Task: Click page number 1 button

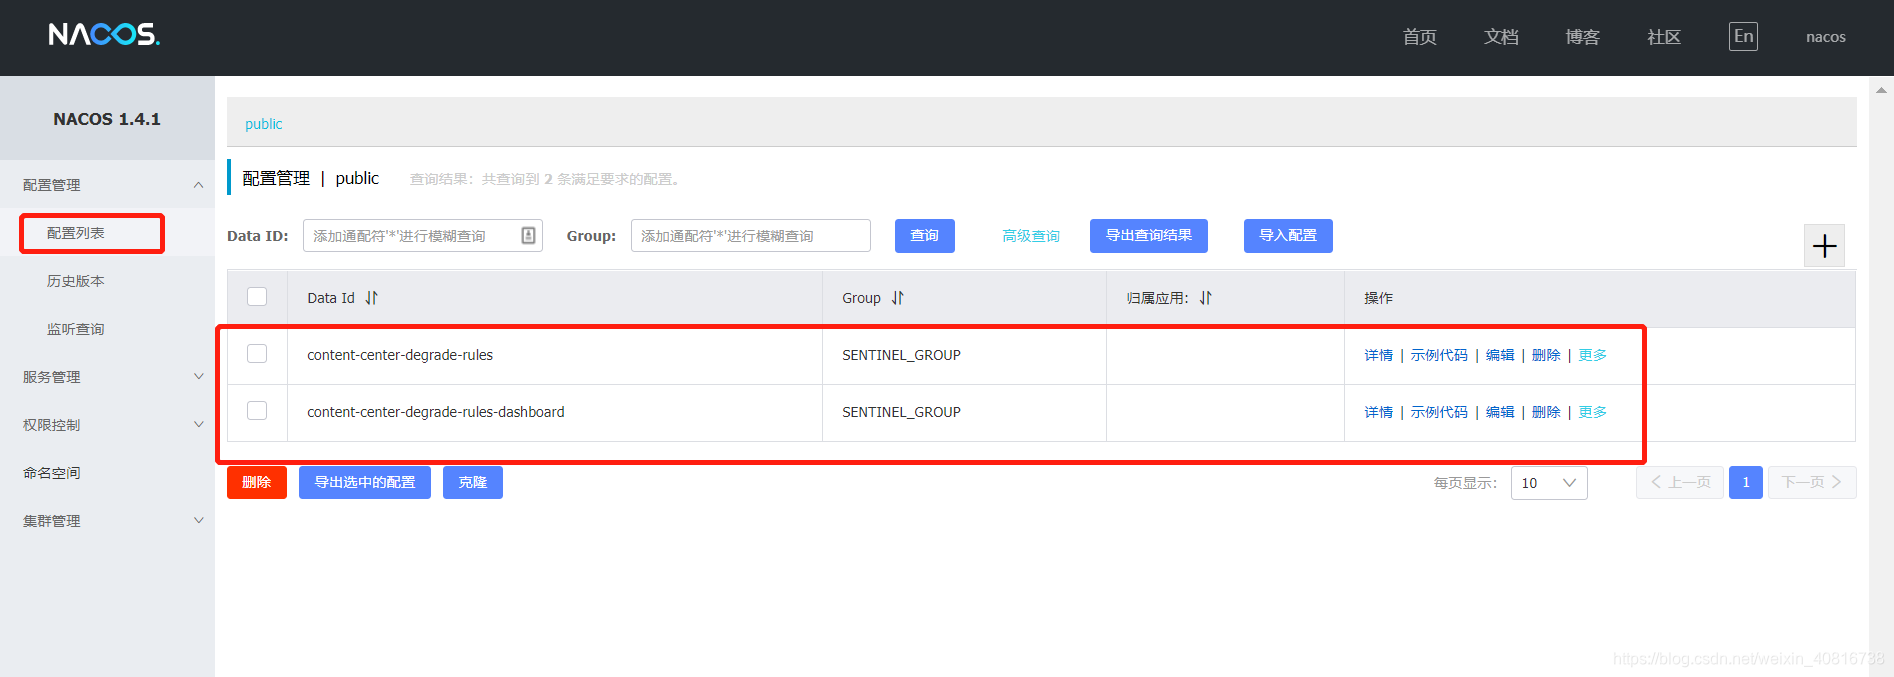Action: [x=1746, y=482]
